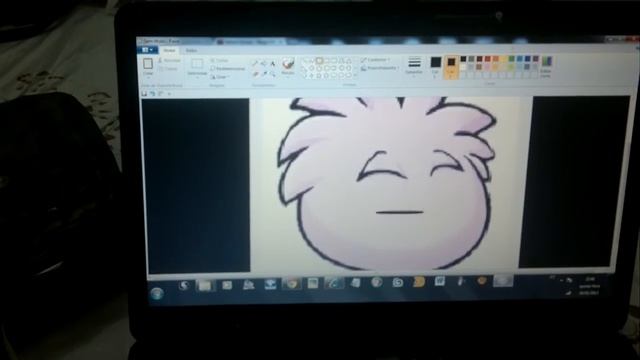This screenshot has width=640, height=360.
Task: Click the puffle drawing on the canvas
Action: coord(387,184)
